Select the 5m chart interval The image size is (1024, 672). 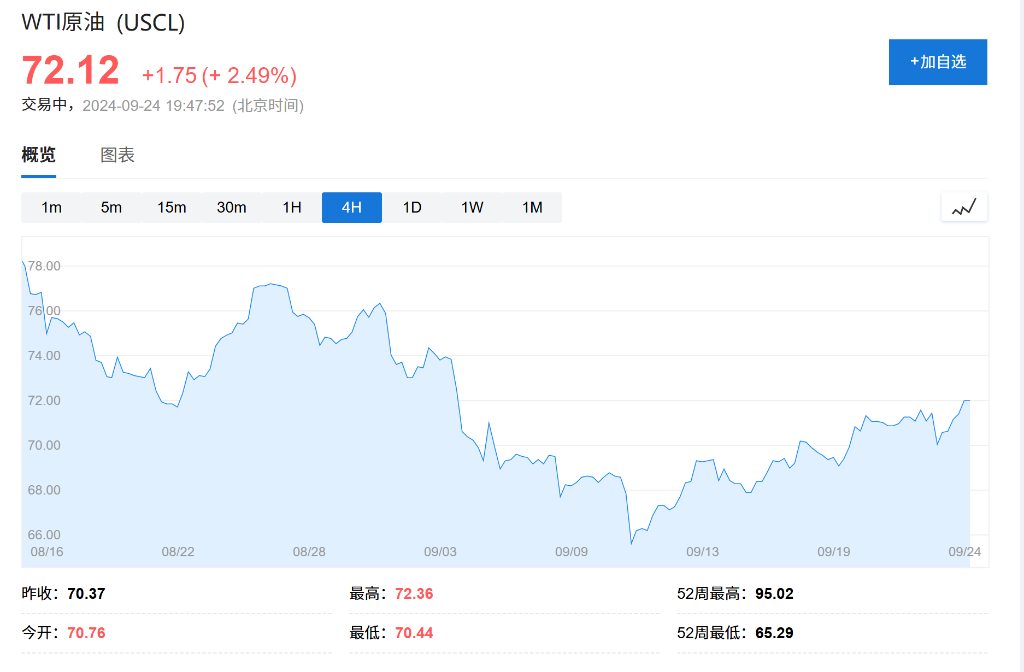coord(111,207)
